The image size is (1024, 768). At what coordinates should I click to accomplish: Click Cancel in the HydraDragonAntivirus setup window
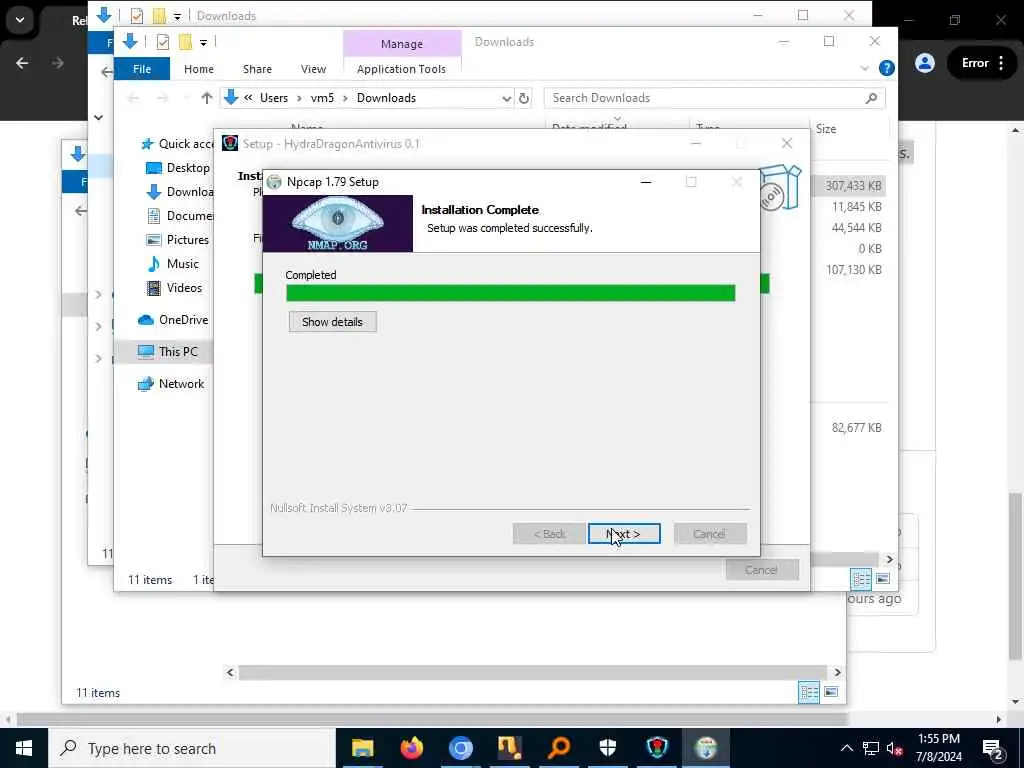click(762, 569)
